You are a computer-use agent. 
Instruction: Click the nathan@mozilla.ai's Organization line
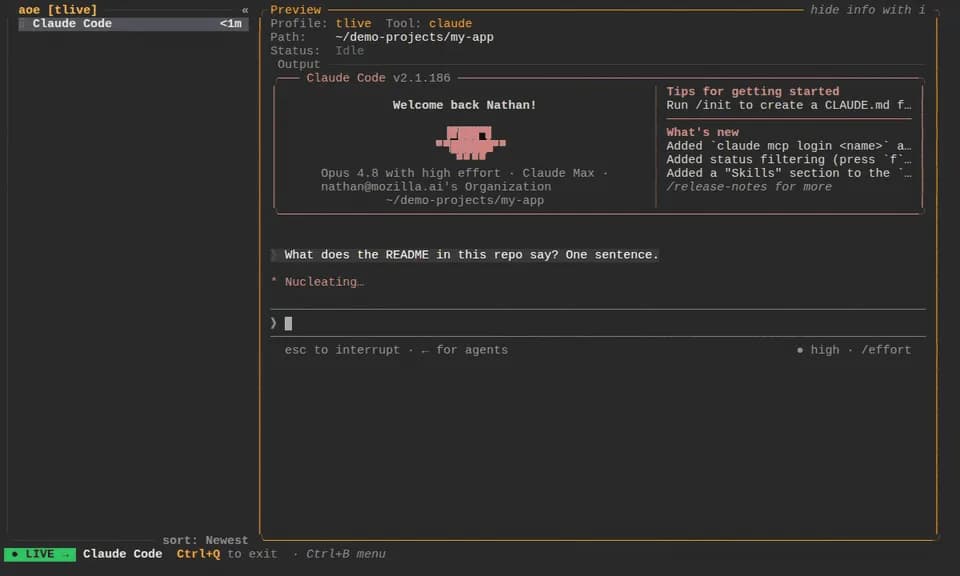[x=436, y=187]
